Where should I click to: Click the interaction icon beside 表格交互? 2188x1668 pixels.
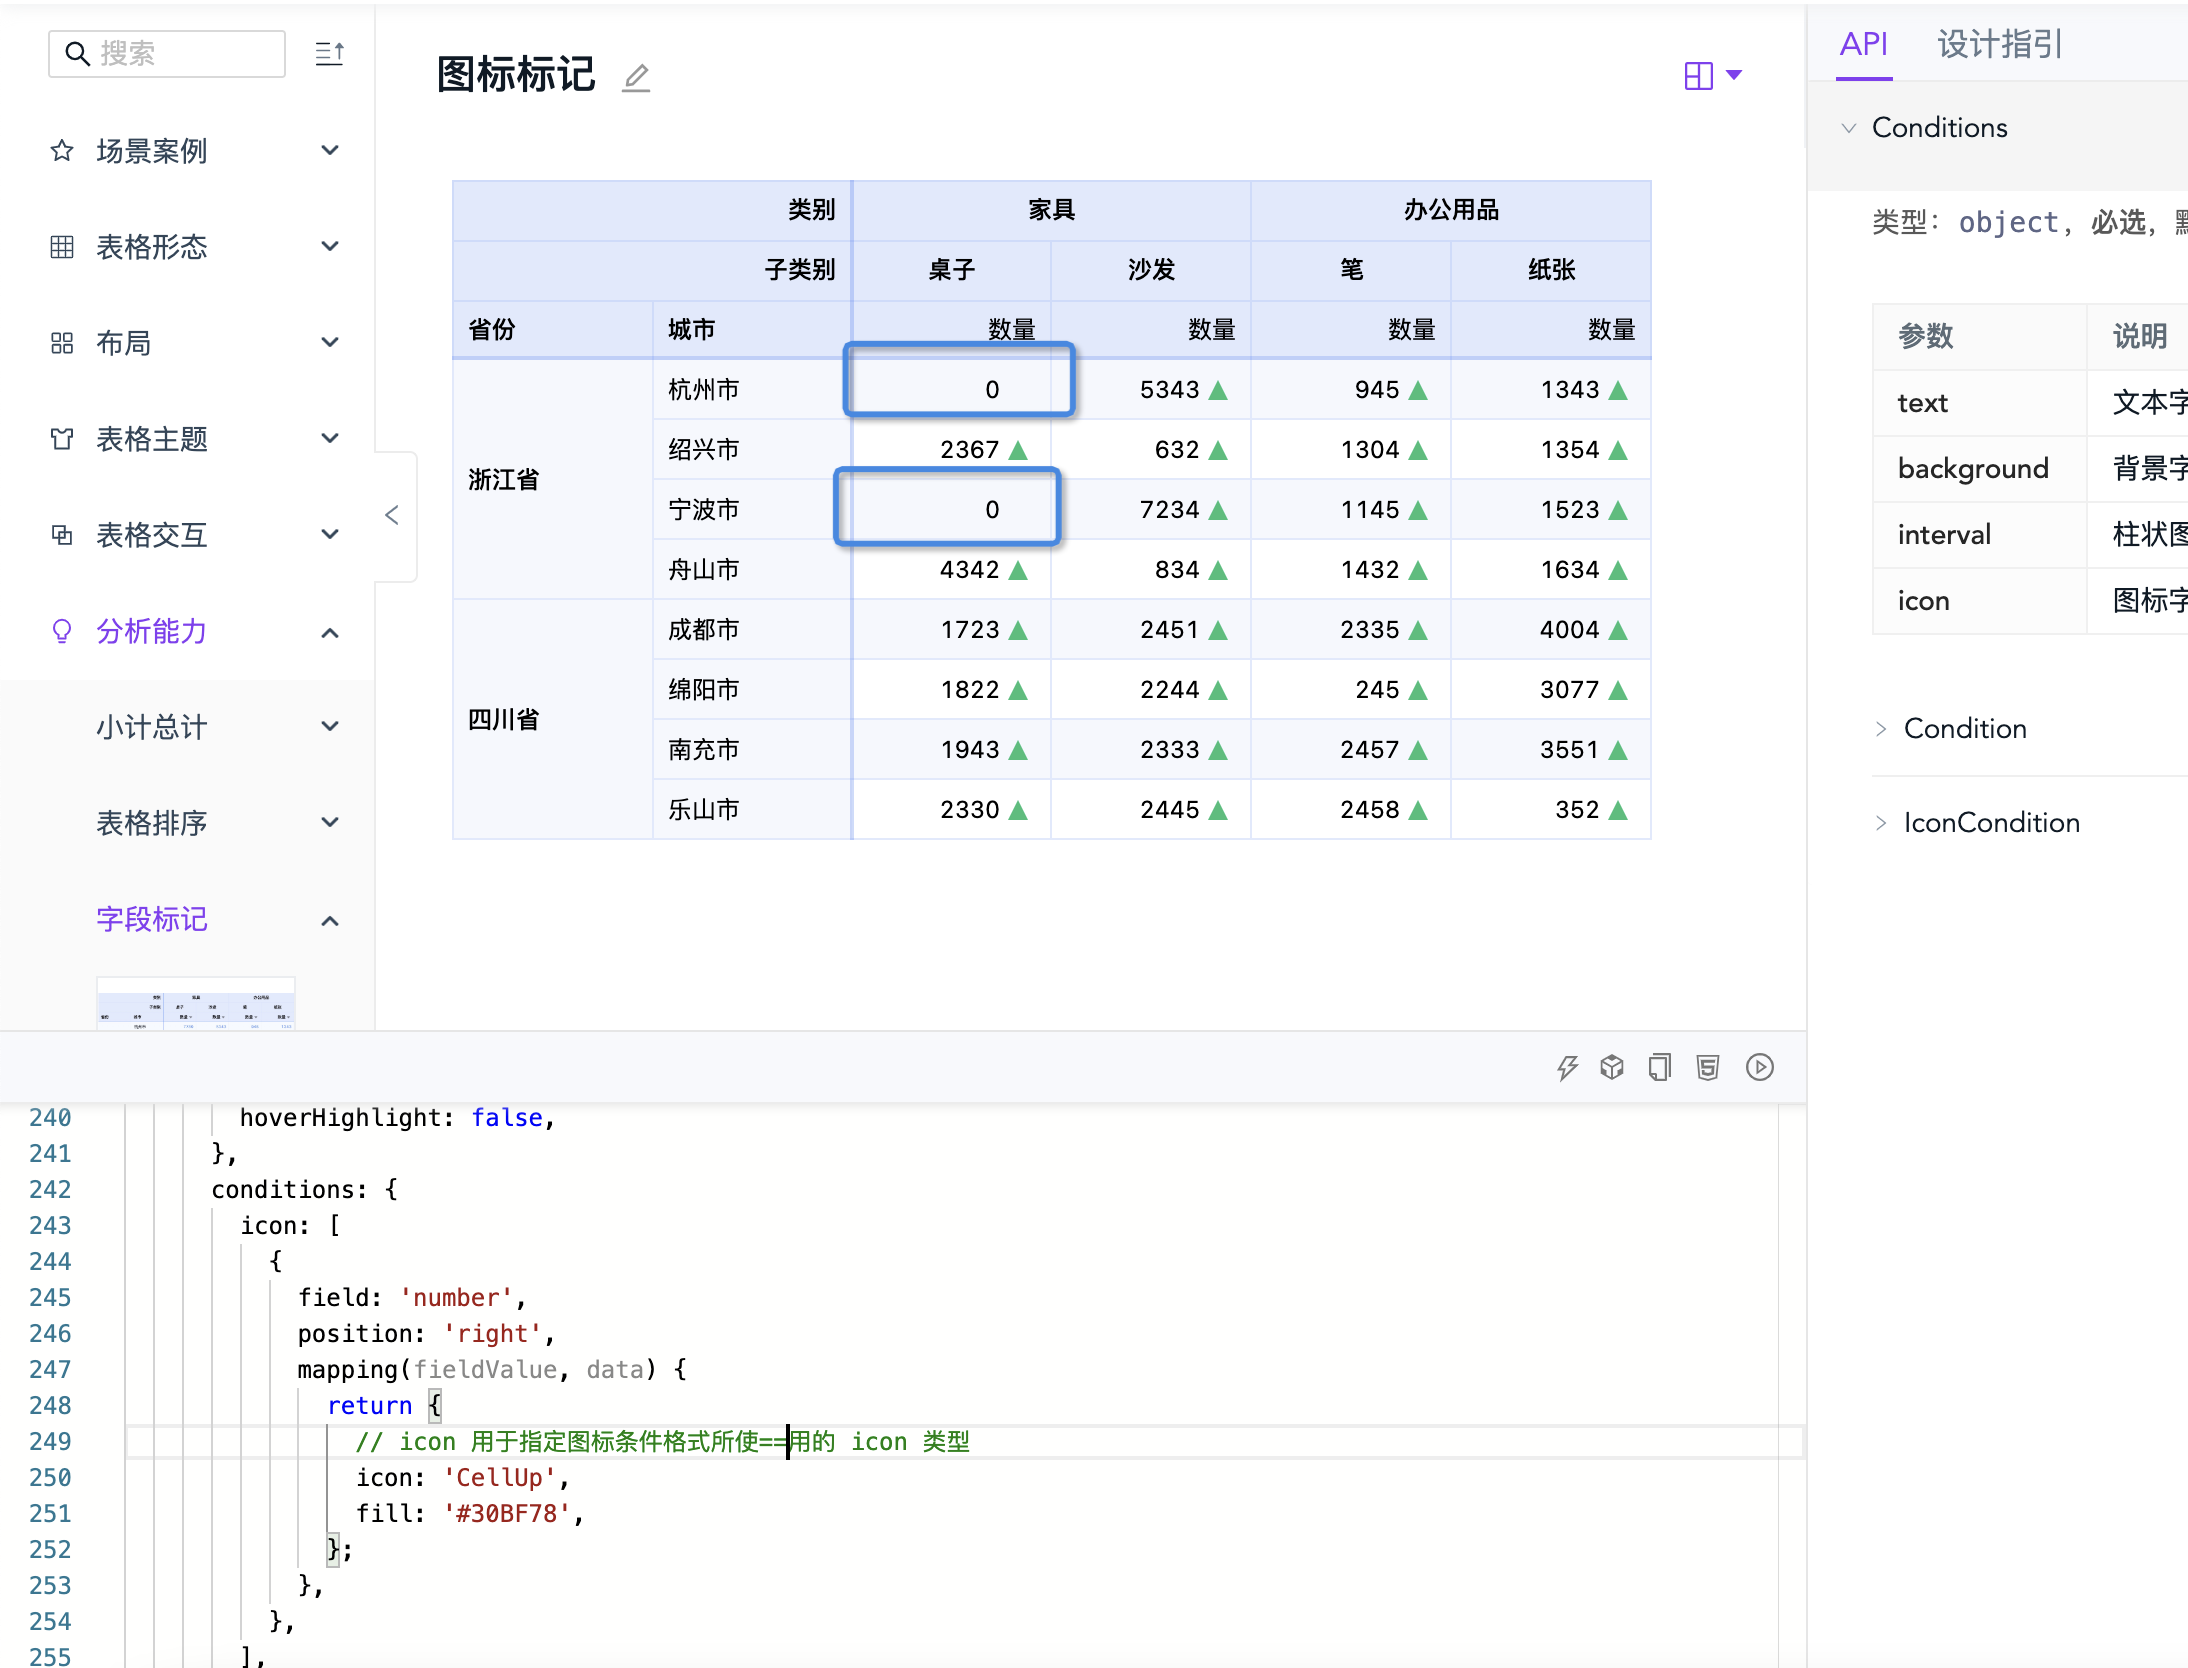tap(62, 535)
